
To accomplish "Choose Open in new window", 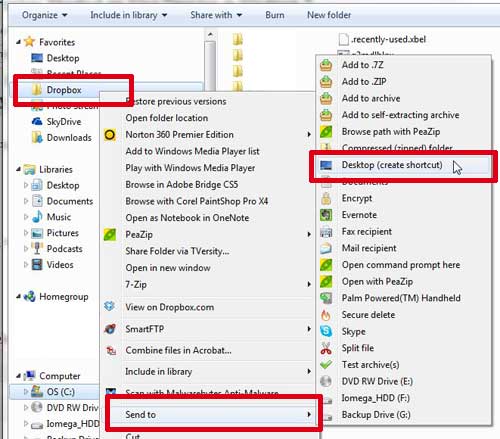I will pyautogui.click(x=208, y=268).
